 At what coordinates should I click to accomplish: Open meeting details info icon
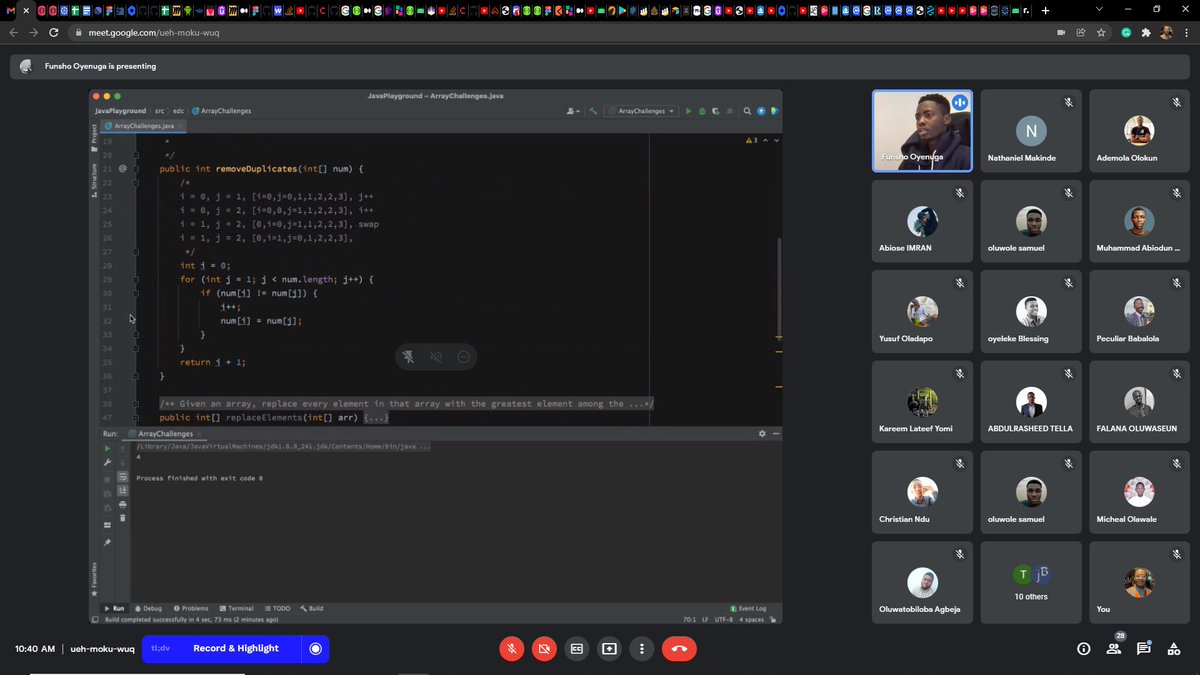pyautogui.click(x=1083, y=648)
